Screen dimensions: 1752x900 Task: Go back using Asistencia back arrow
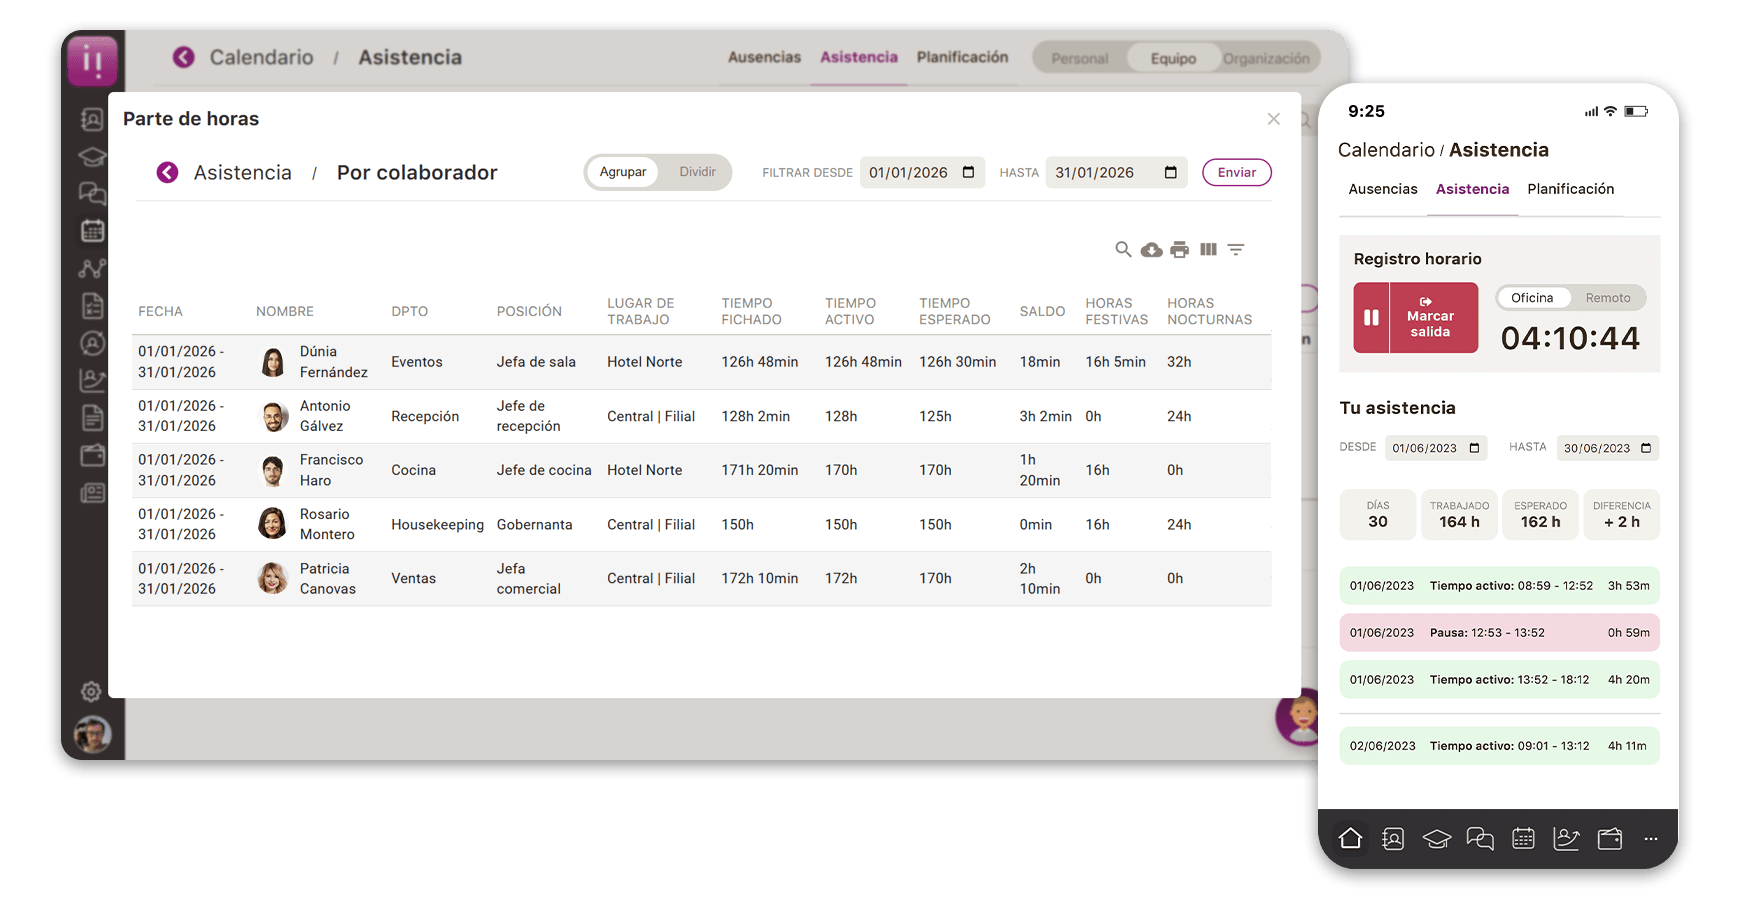[167, 173]
